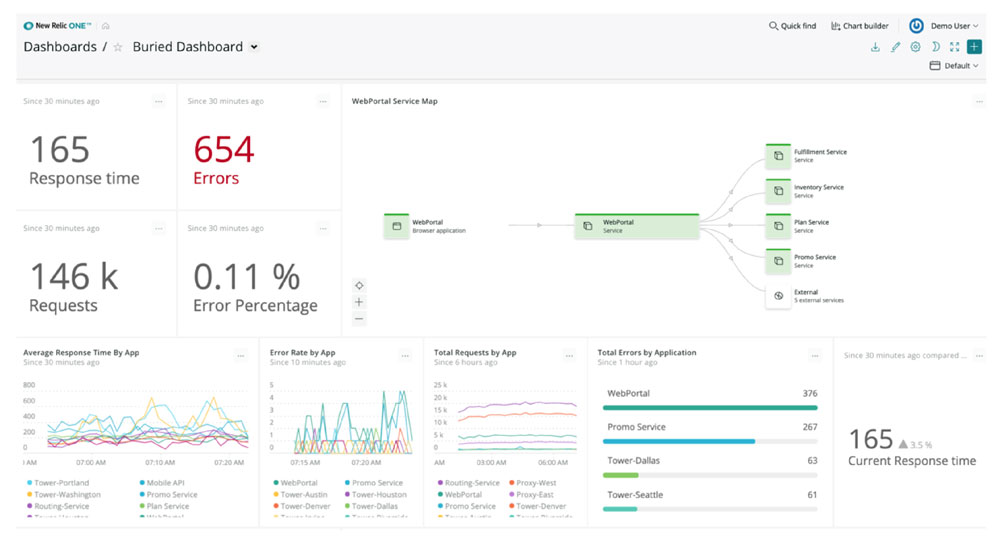The height and width of the screenshot is (537, 1000).
Task: Open Current Response time widget options
Action: pos(979,356)
